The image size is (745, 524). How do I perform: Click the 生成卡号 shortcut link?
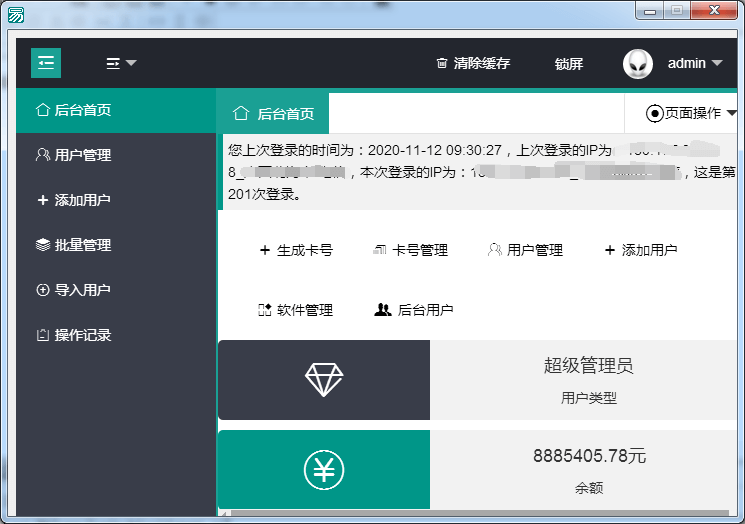(296, 250)
